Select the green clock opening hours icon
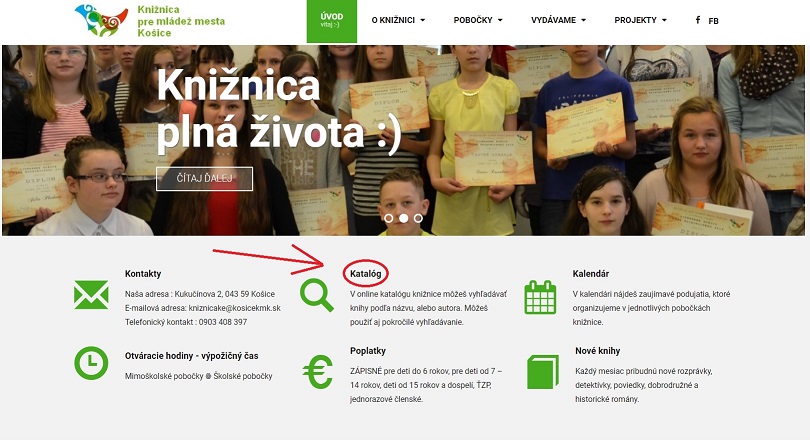 tap(91, 363)
